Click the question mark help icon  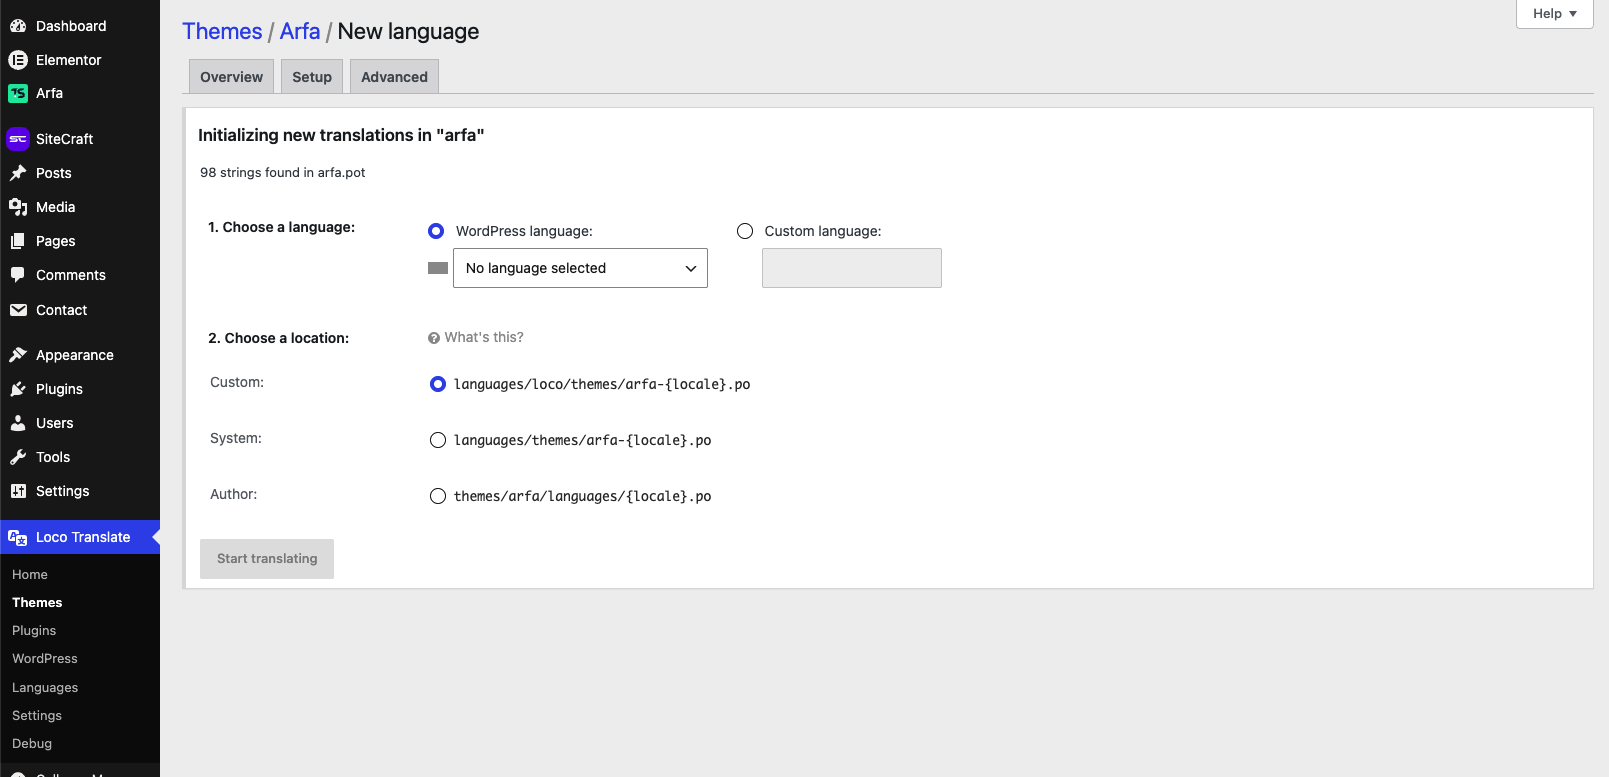click(x=434, y=338)
